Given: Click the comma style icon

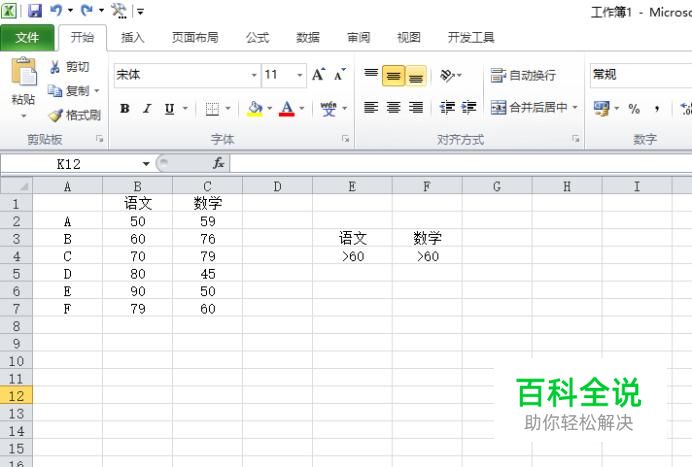Looking at the screenshot, I should click(x=657, y=109).
